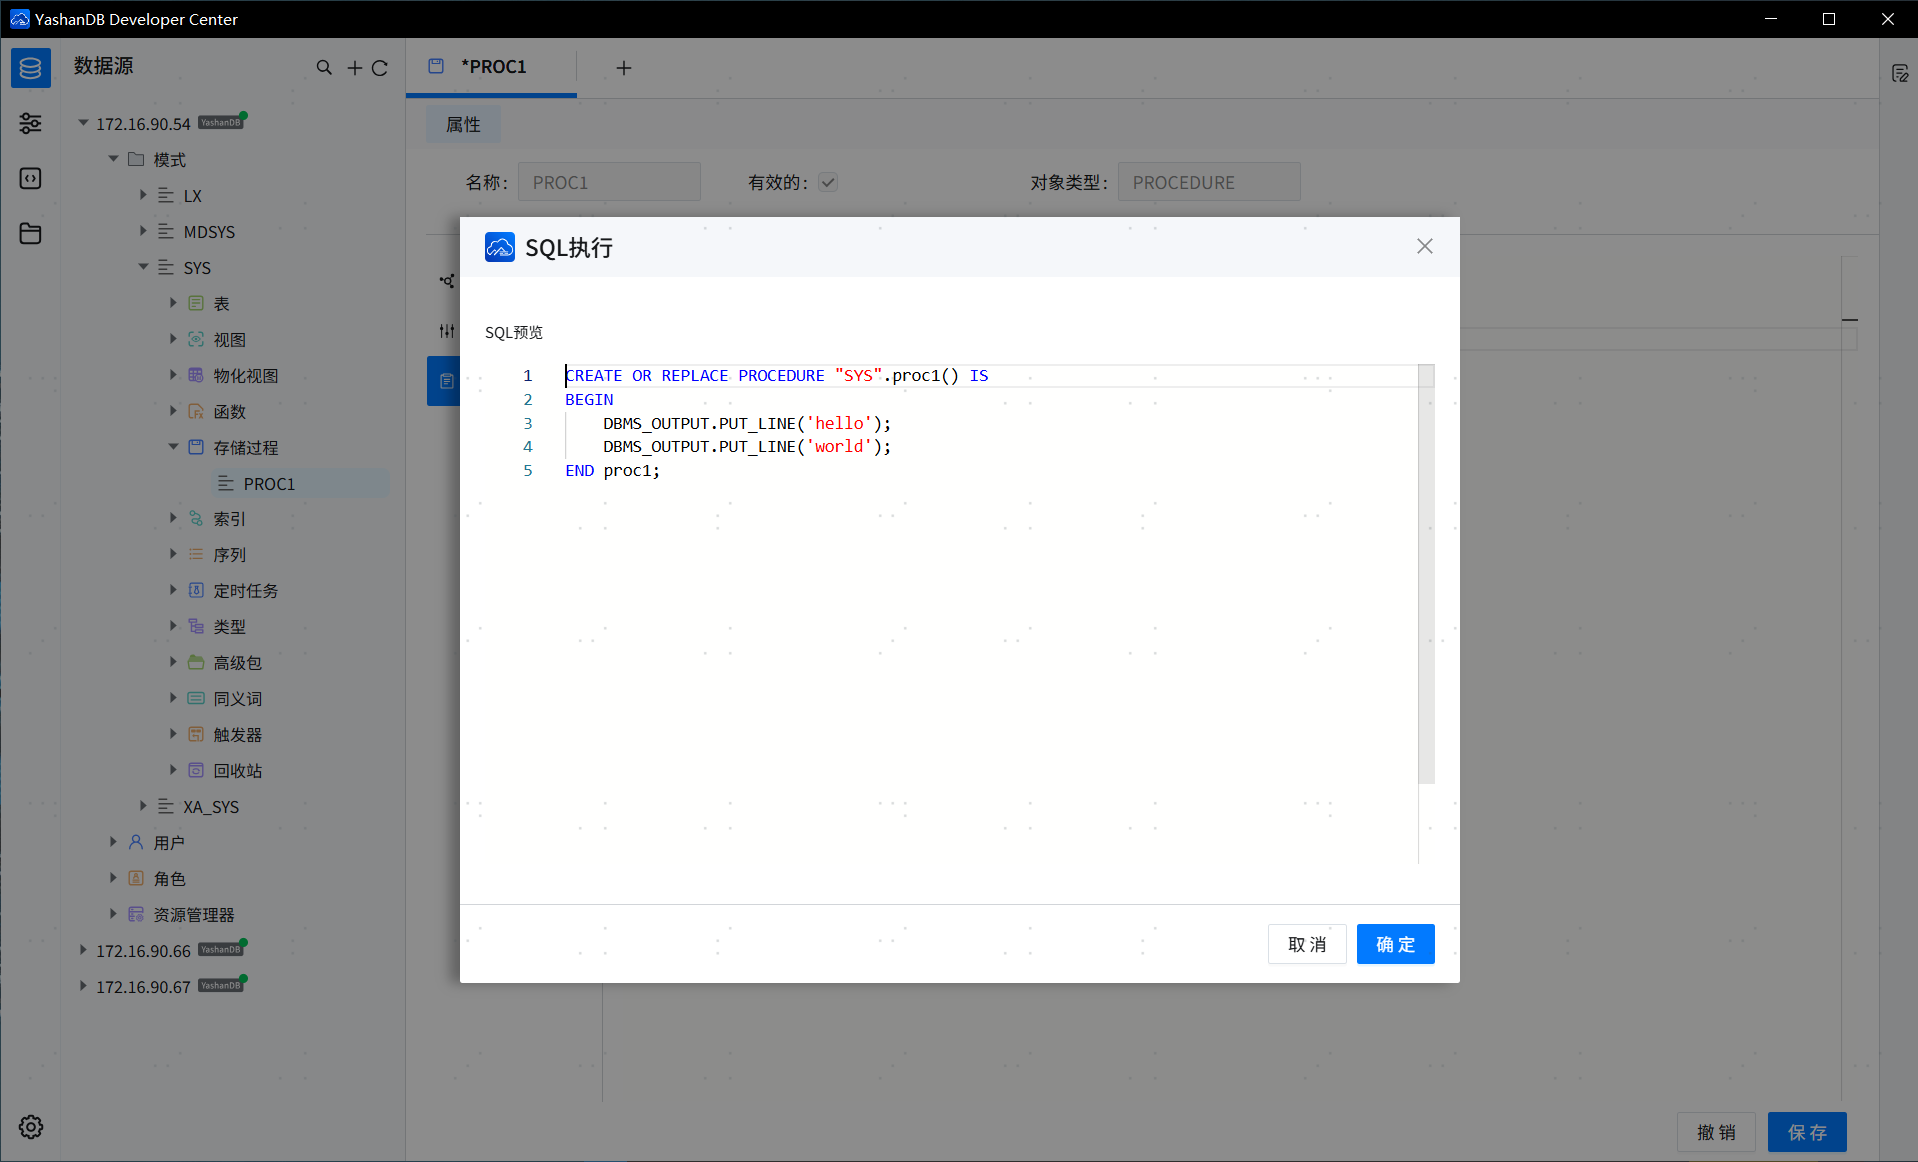Image resolution: width=1918 pixels, height=1162 pixels.
Task: Click the plus icon to add data source
Action: click(354, 68)
